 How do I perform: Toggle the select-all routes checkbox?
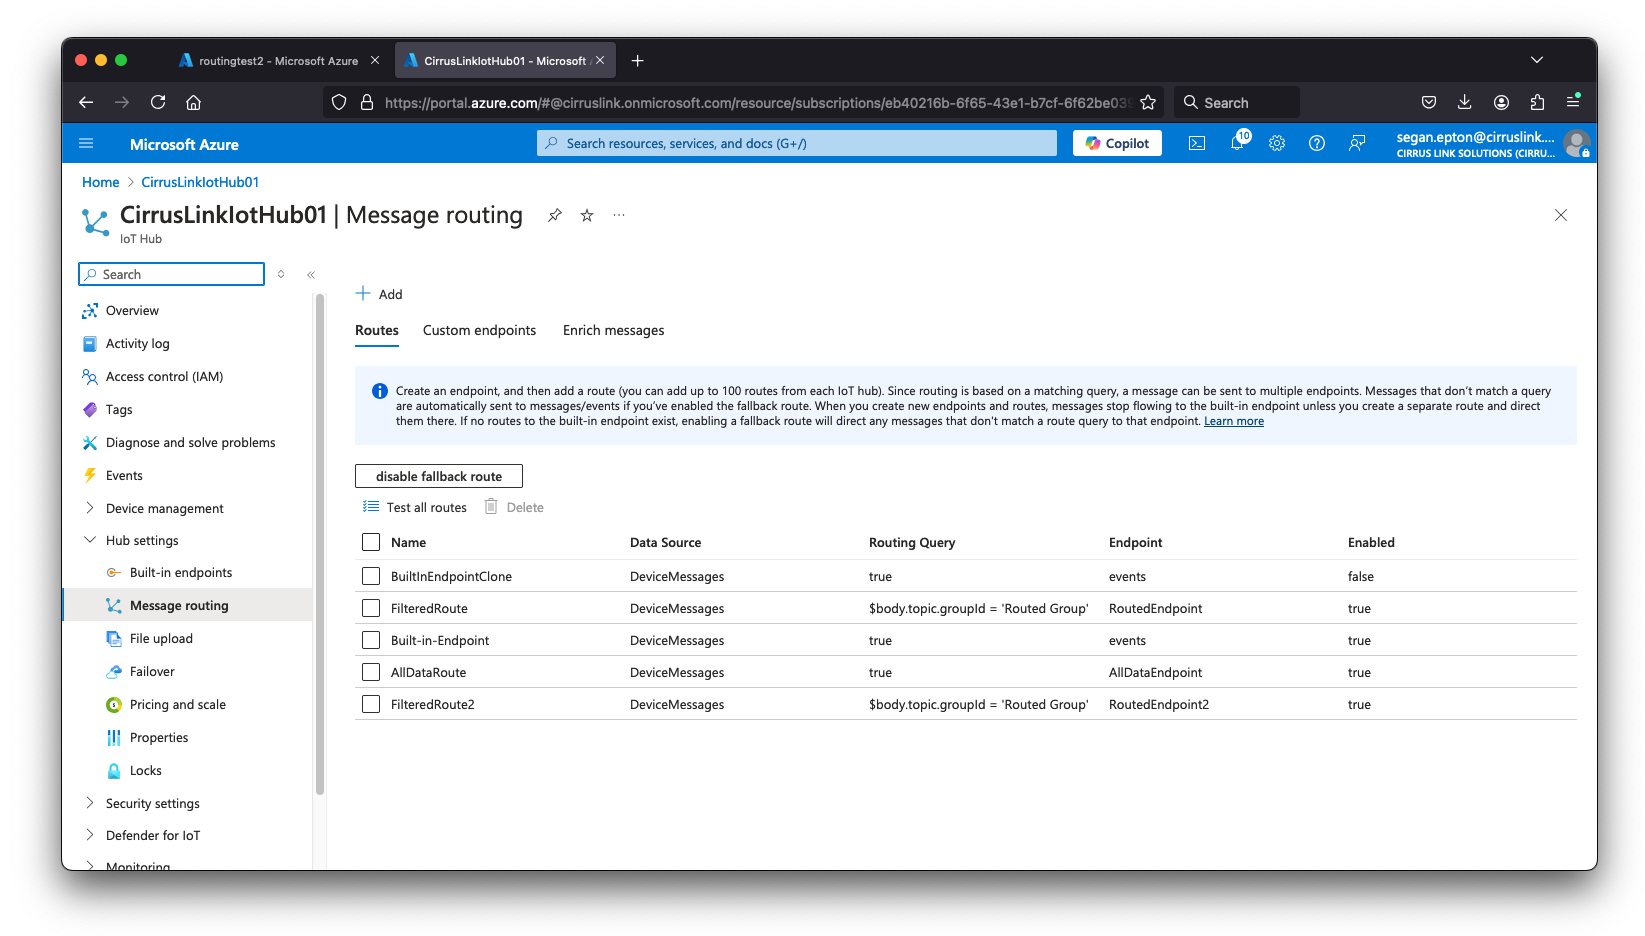(371, 542)
